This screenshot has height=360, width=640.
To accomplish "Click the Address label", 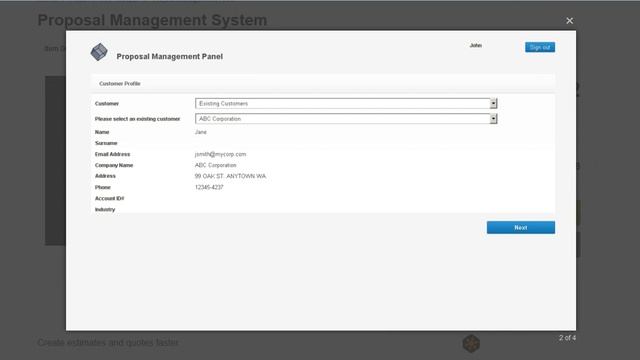I will pos(105,176).
